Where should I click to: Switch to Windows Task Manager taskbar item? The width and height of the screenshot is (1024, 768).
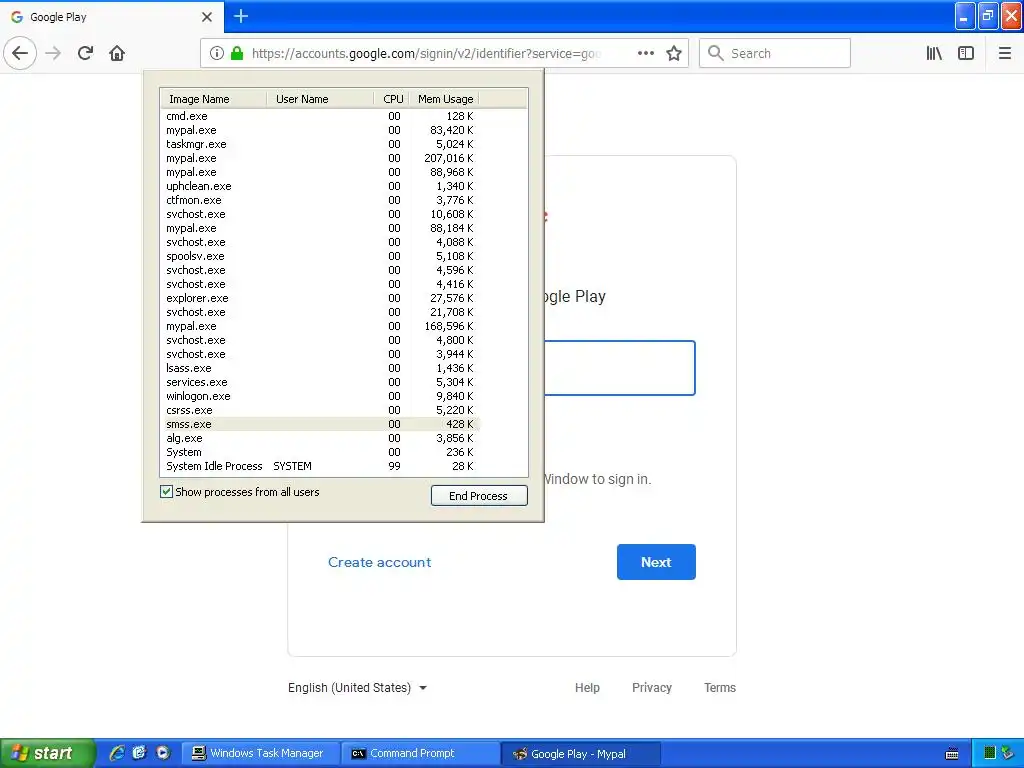pyautogui.click(x=260, y=753)
